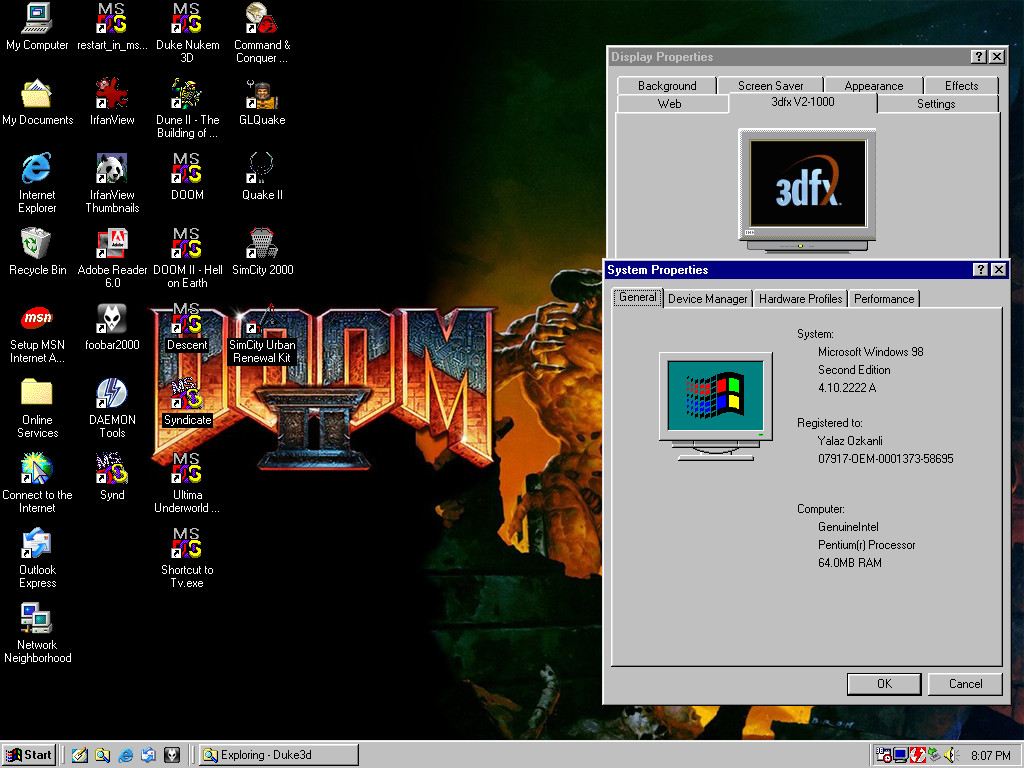Open the Start menu

click(x=29, y=755)
